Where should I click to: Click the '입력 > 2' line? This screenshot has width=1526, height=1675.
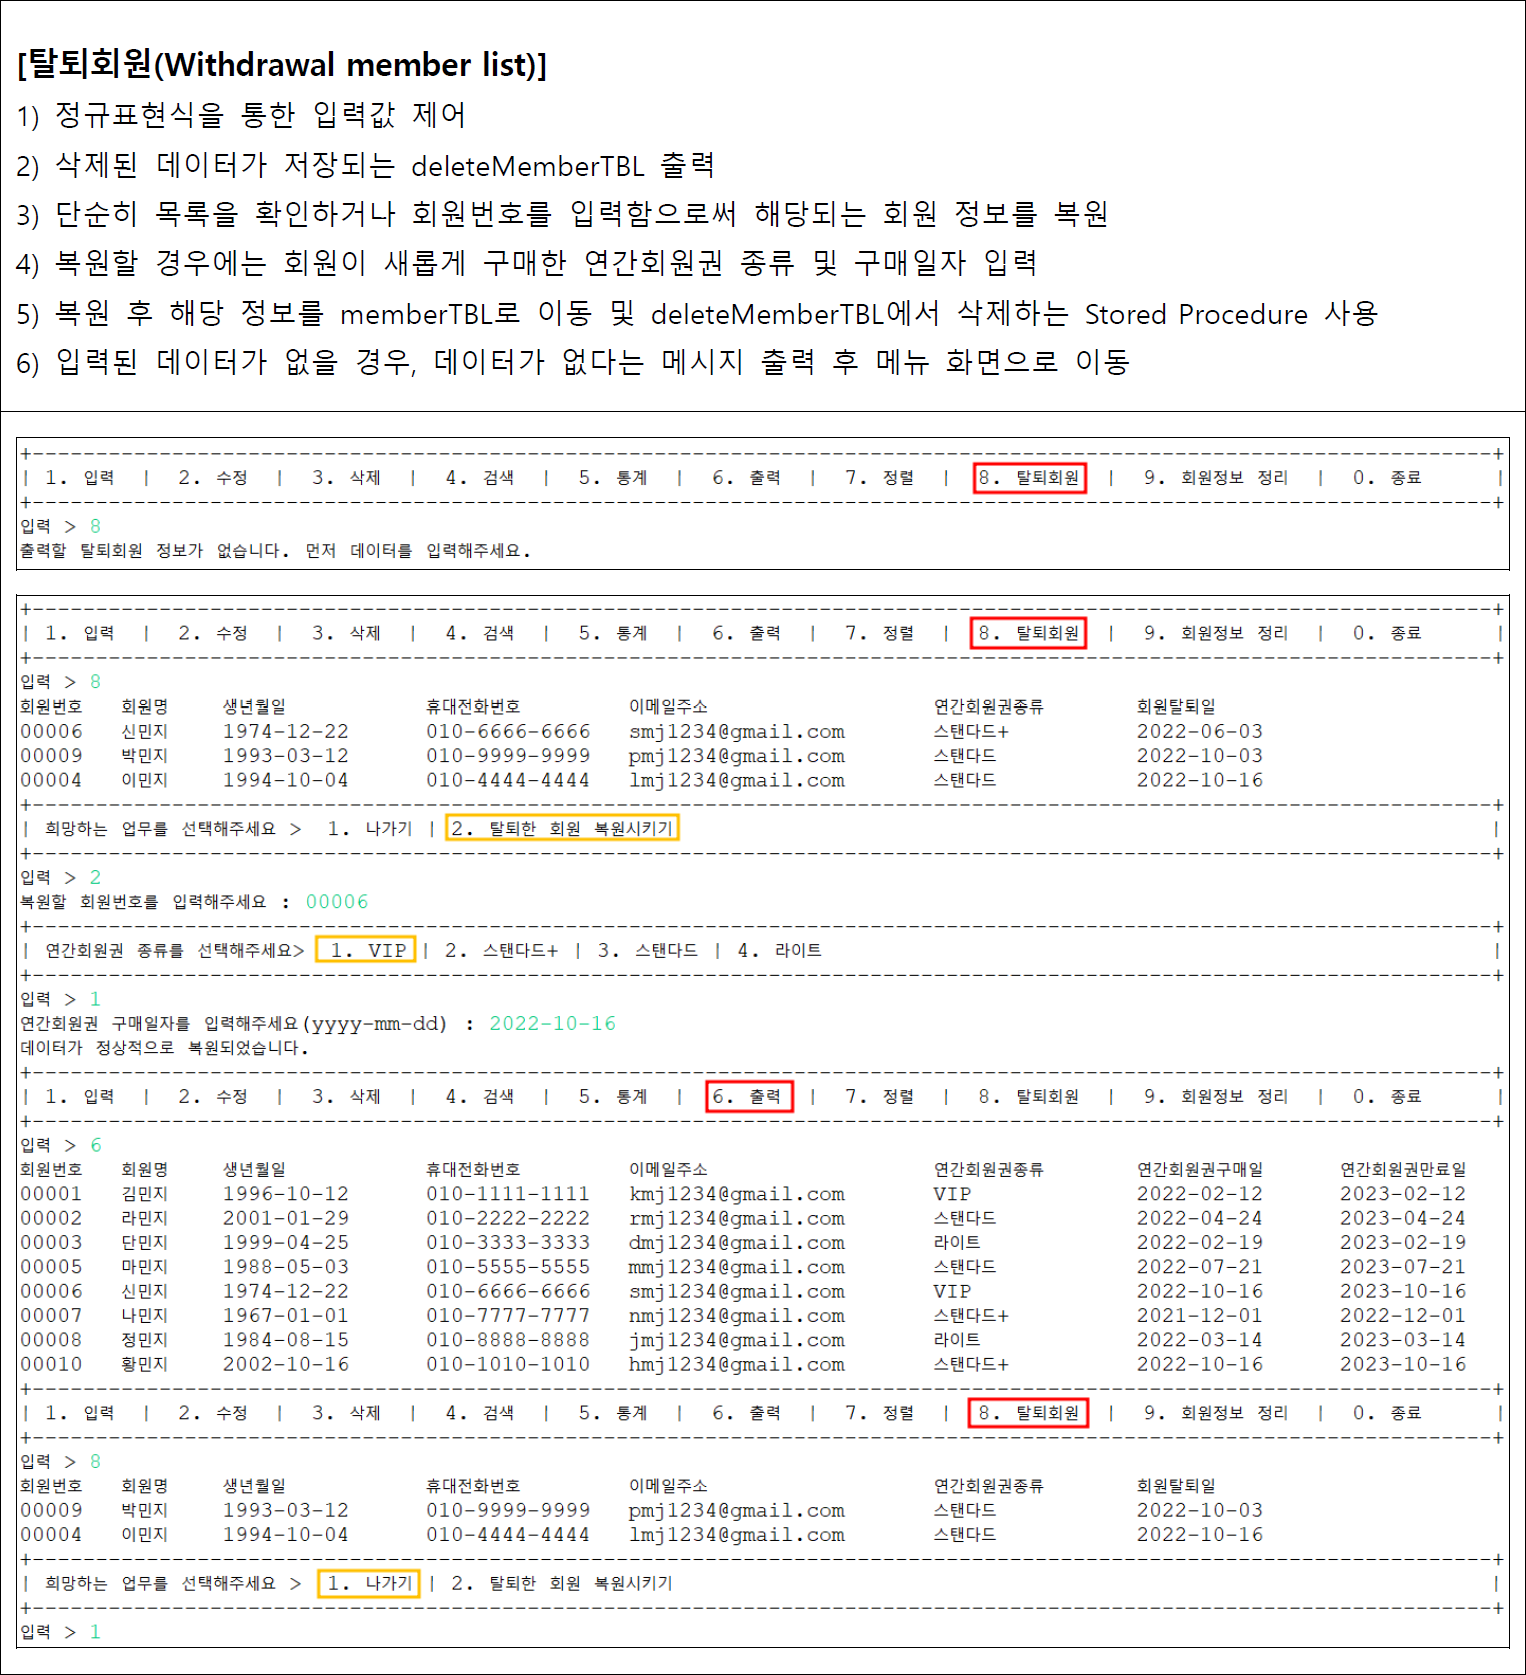(x=61, y=877)
